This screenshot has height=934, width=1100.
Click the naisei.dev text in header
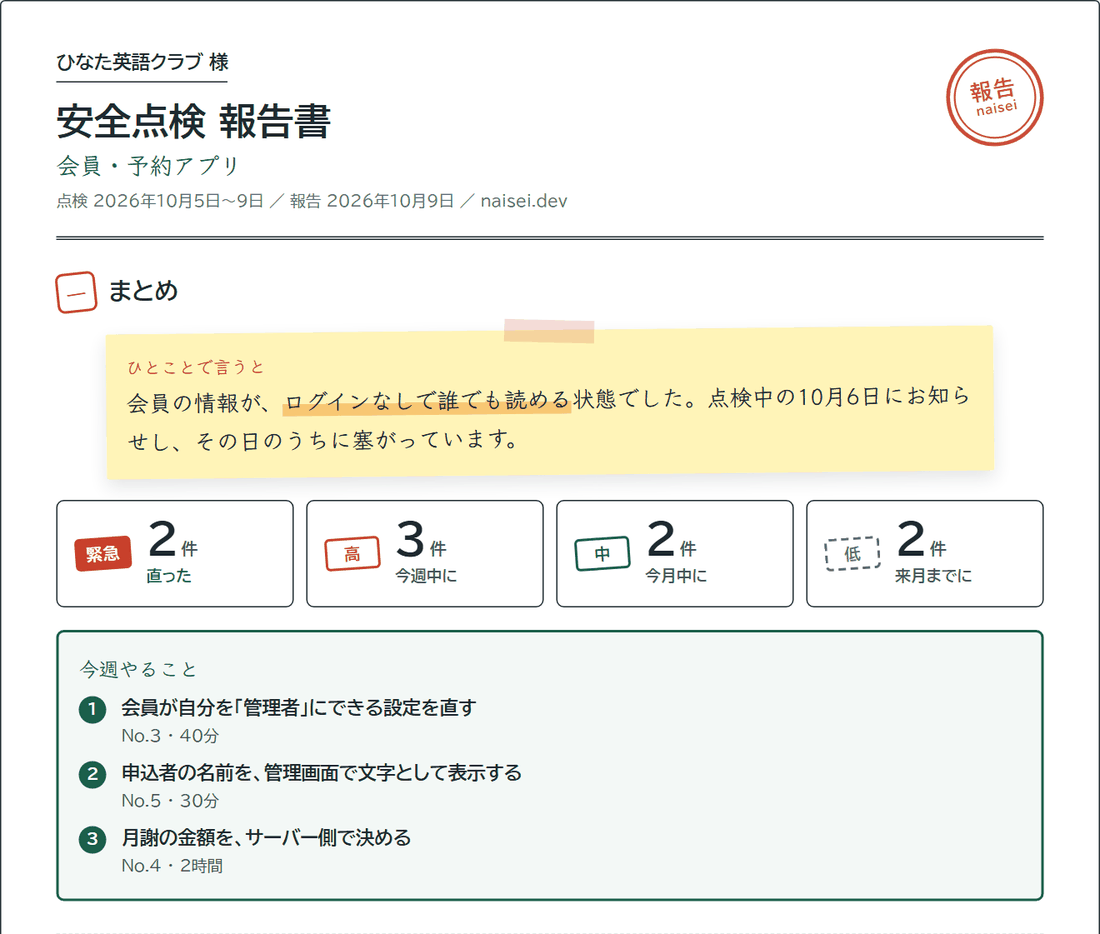[x=524, y=201]
